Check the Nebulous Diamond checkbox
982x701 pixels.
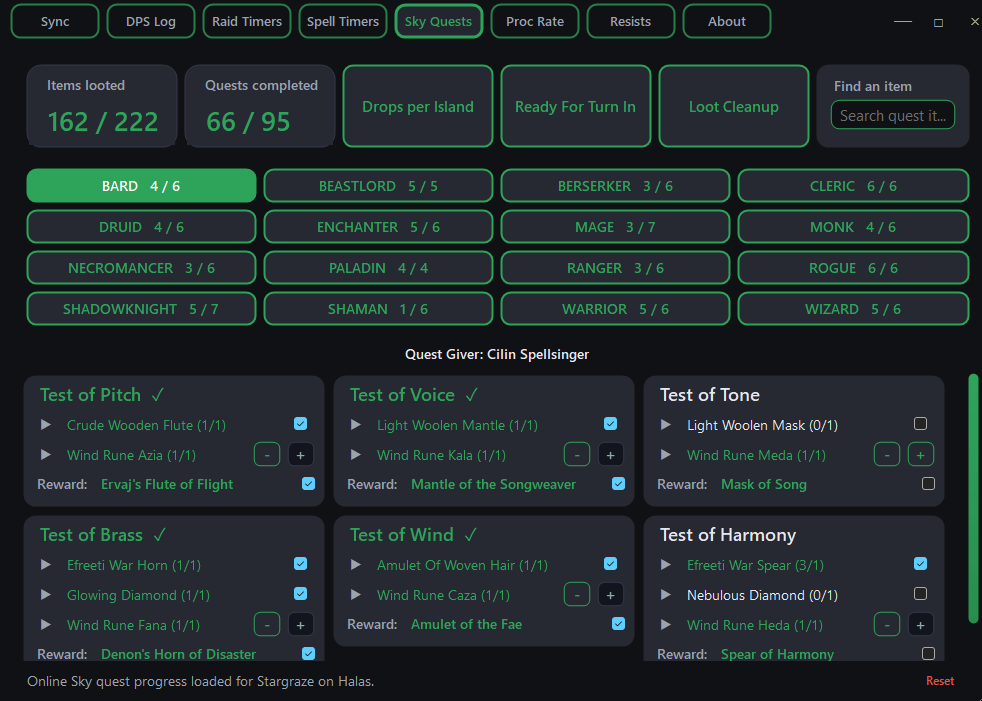[921, 594]
